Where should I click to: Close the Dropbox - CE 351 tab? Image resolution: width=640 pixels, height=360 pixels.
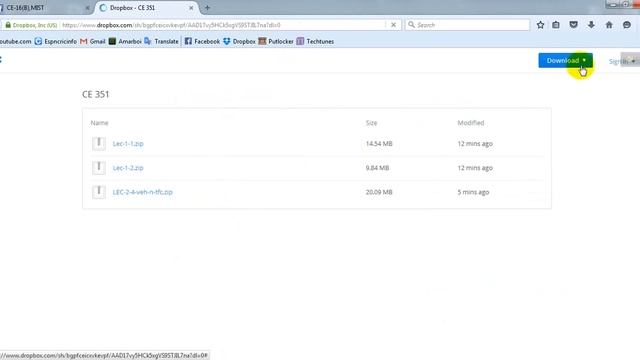(x=191, y=8)
